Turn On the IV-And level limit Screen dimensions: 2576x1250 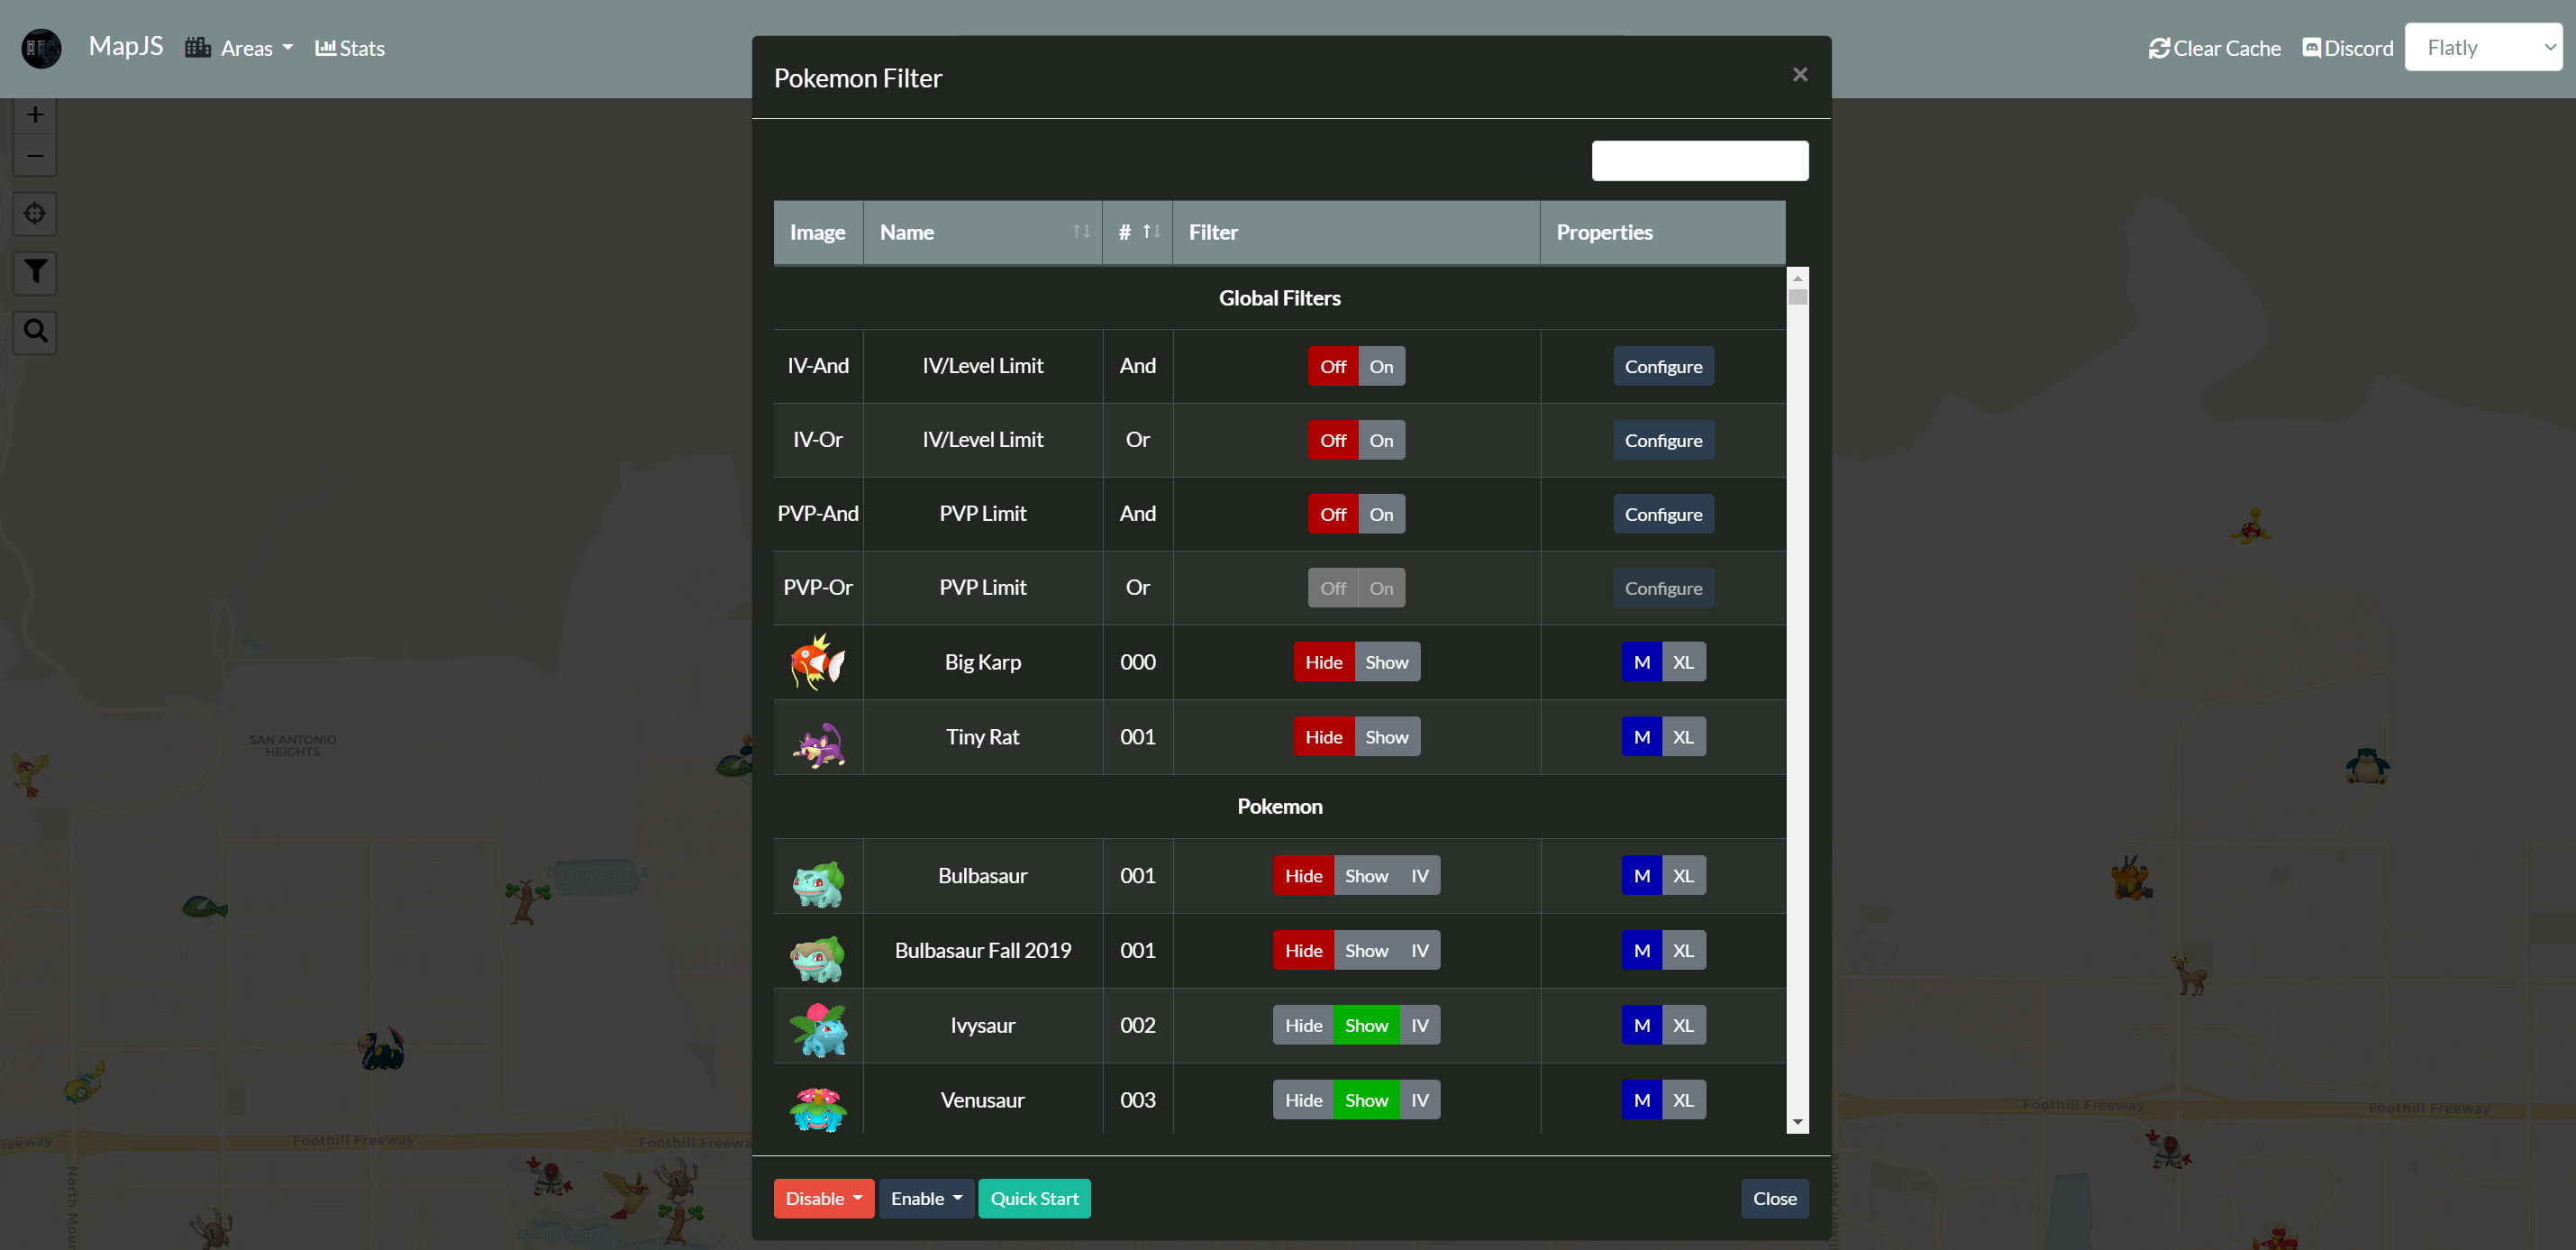[x=1381, y=366]
